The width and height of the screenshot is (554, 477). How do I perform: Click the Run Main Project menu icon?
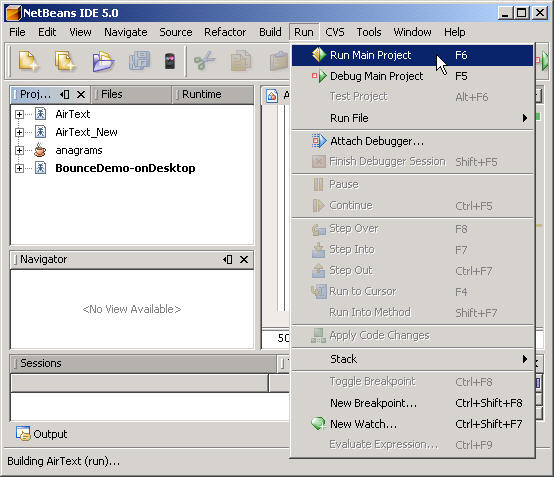point(319,55)
